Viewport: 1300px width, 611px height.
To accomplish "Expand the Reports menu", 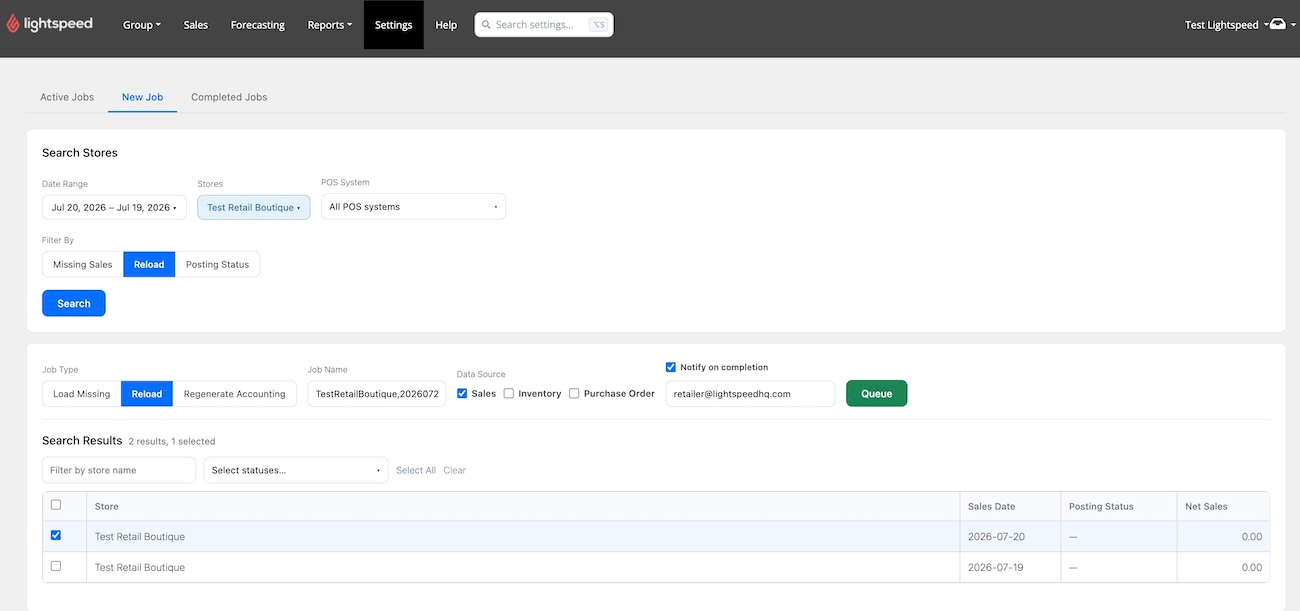I will pos(330,25).
